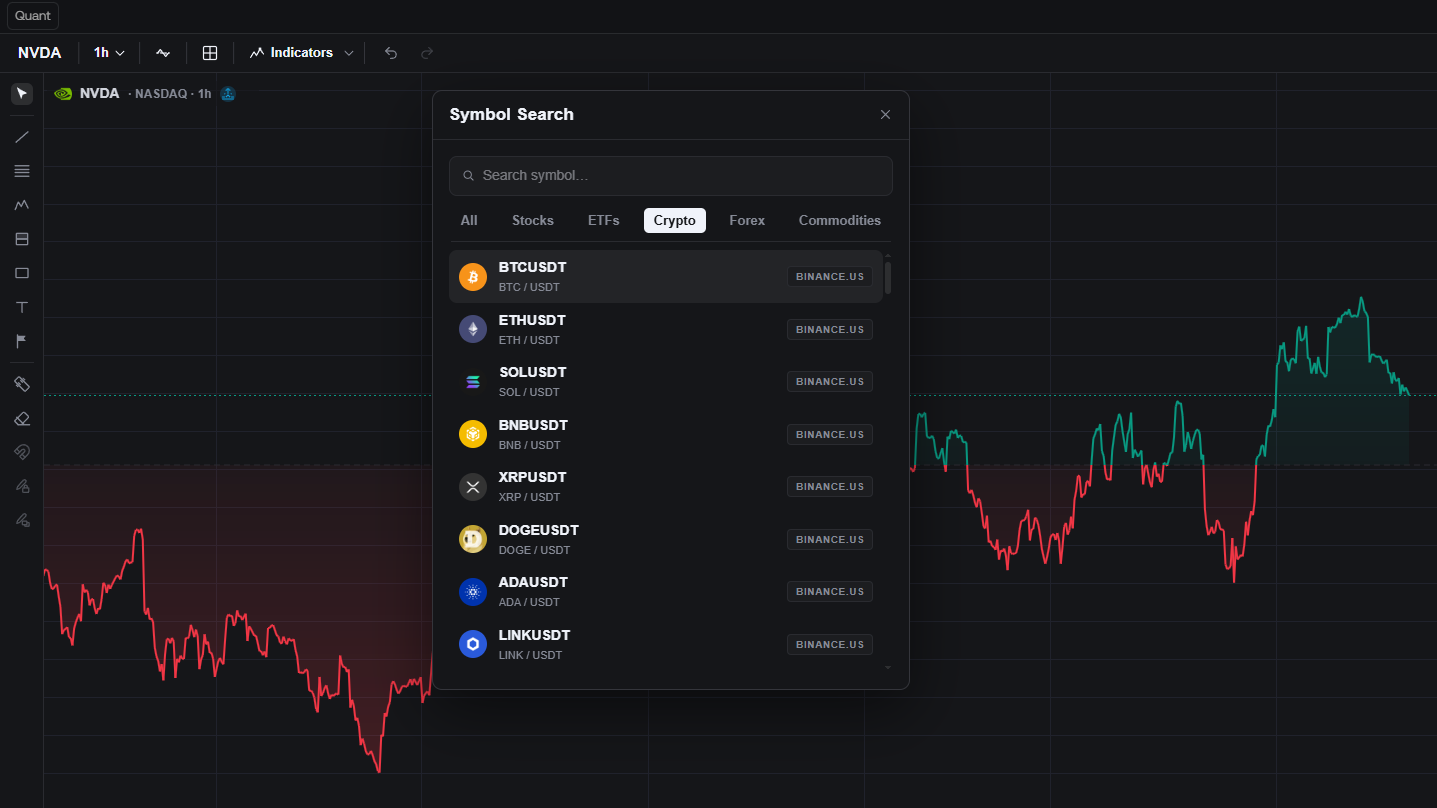Toggle the magnet snap tool
The width and height of the screenshot is (1437, 808).
click(x=22, y=452)
